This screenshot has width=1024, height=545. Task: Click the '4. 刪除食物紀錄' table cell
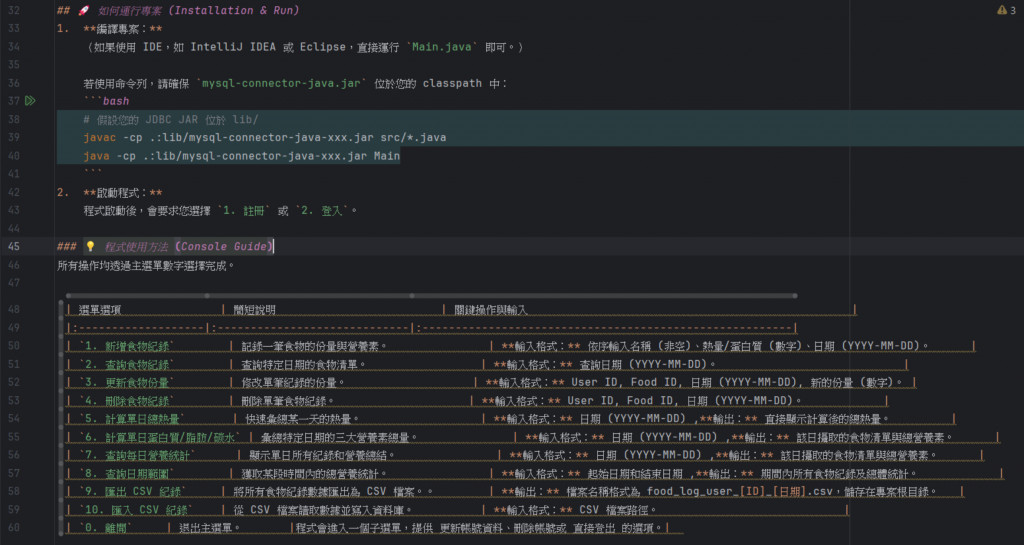click(127, 401)
